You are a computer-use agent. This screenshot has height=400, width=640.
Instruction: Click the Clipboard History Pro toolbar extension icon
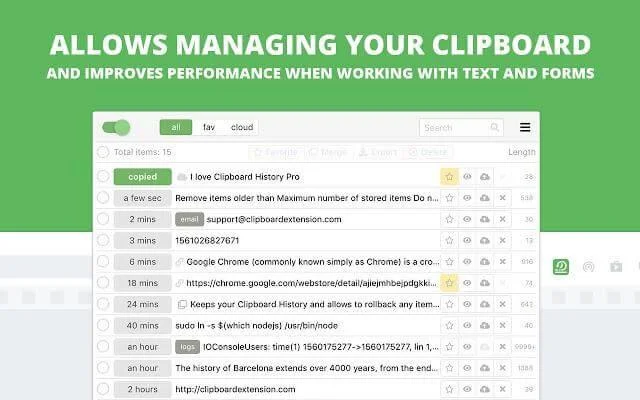coord(561,267)
